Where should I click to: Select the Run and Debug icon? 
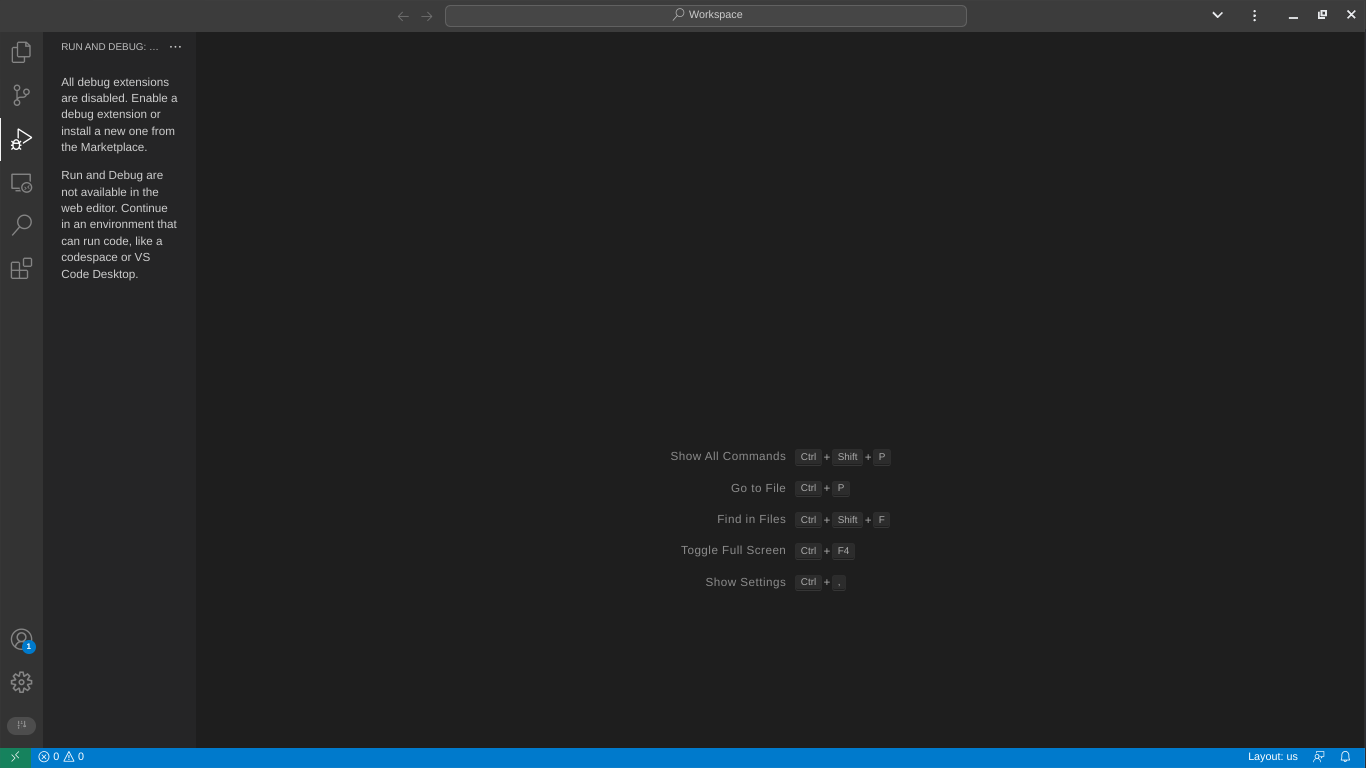click(x=21, y=139)
